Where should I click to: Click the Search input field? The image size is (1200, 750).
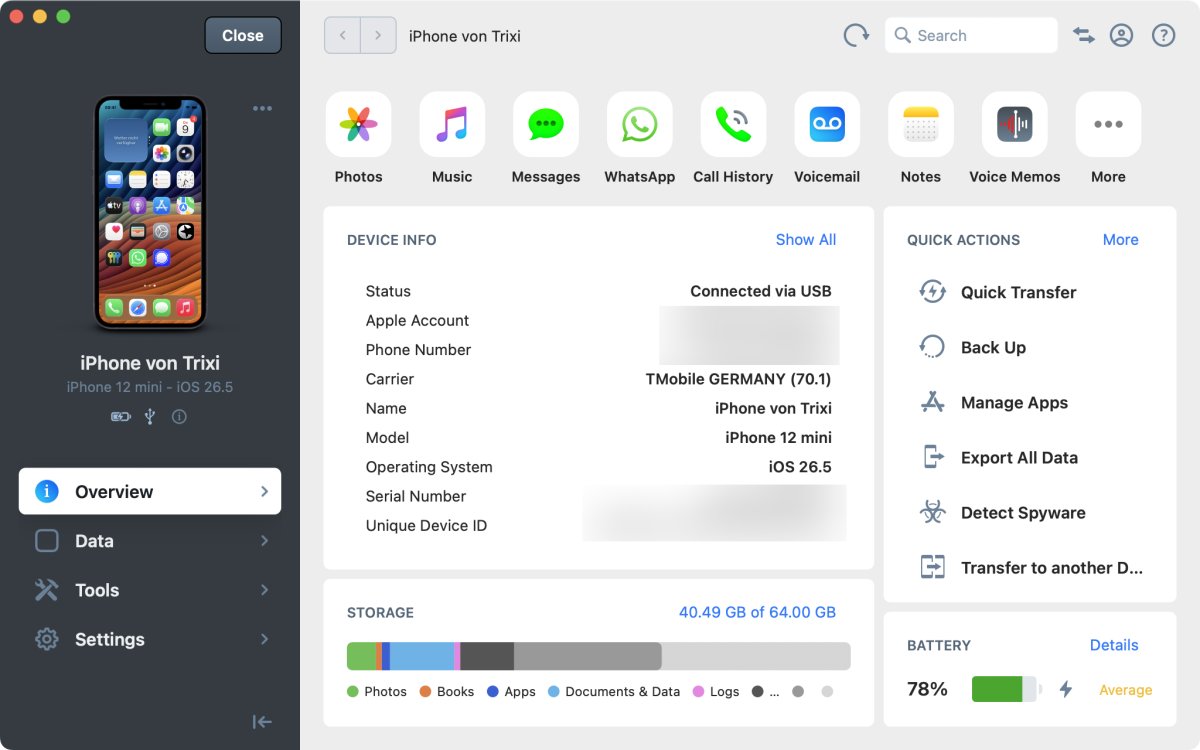pos(971,35)
